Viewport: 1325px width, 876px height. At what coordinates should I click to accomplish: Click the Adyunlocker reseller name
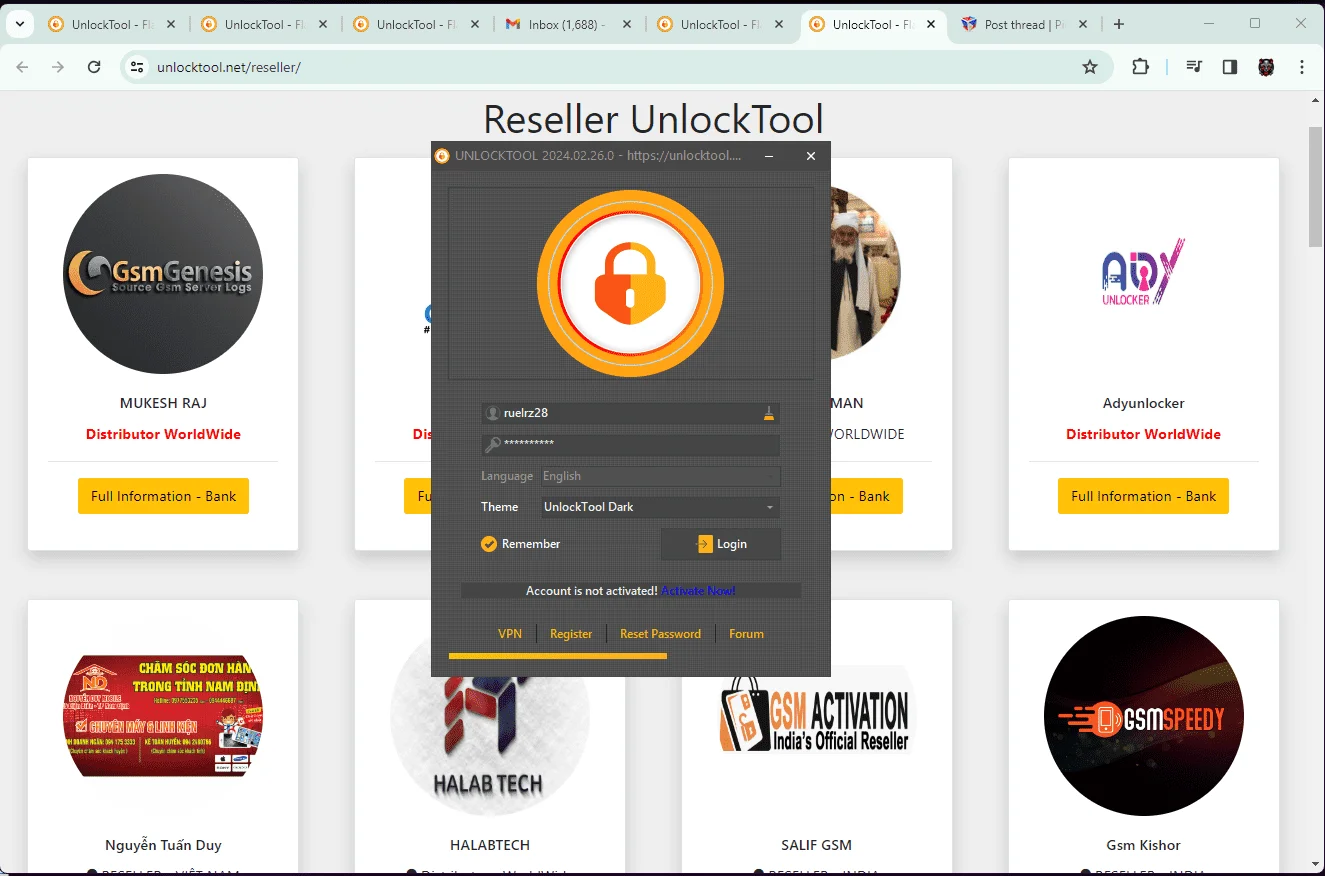click(x=1143, y=404)
